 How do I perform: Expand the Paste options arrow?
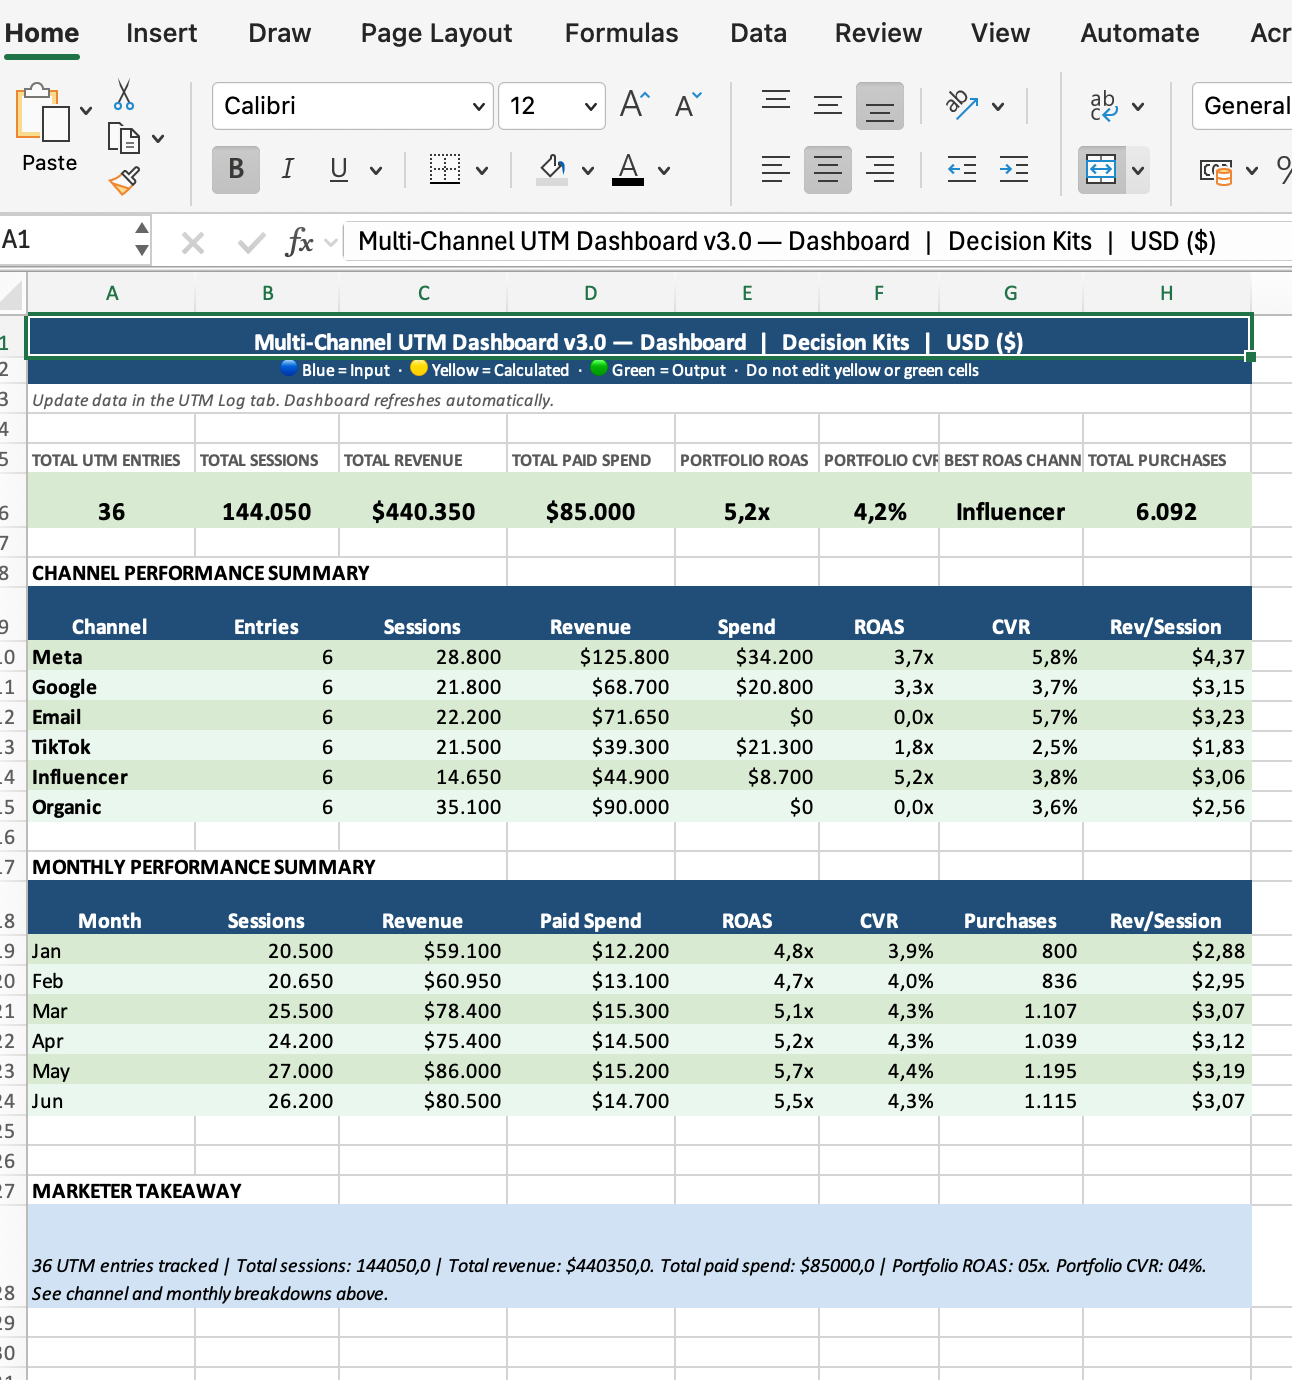pyautogui.click(x=86, y=110)
